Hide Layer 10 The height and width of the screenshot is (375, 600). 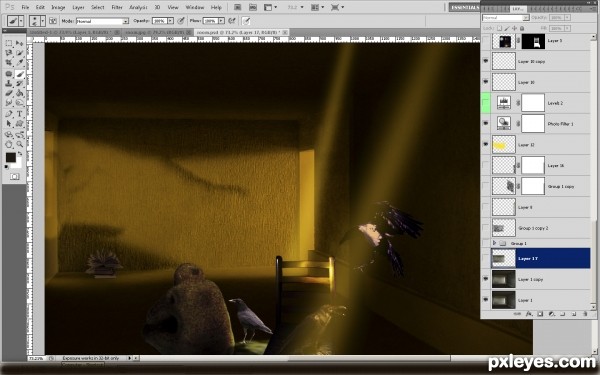click(486, 82)
